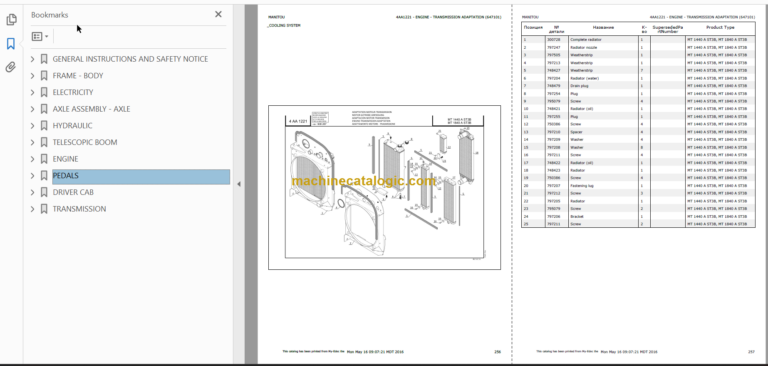Expand the PEDALS bookmark
The image size is (768, 366).
33,176
